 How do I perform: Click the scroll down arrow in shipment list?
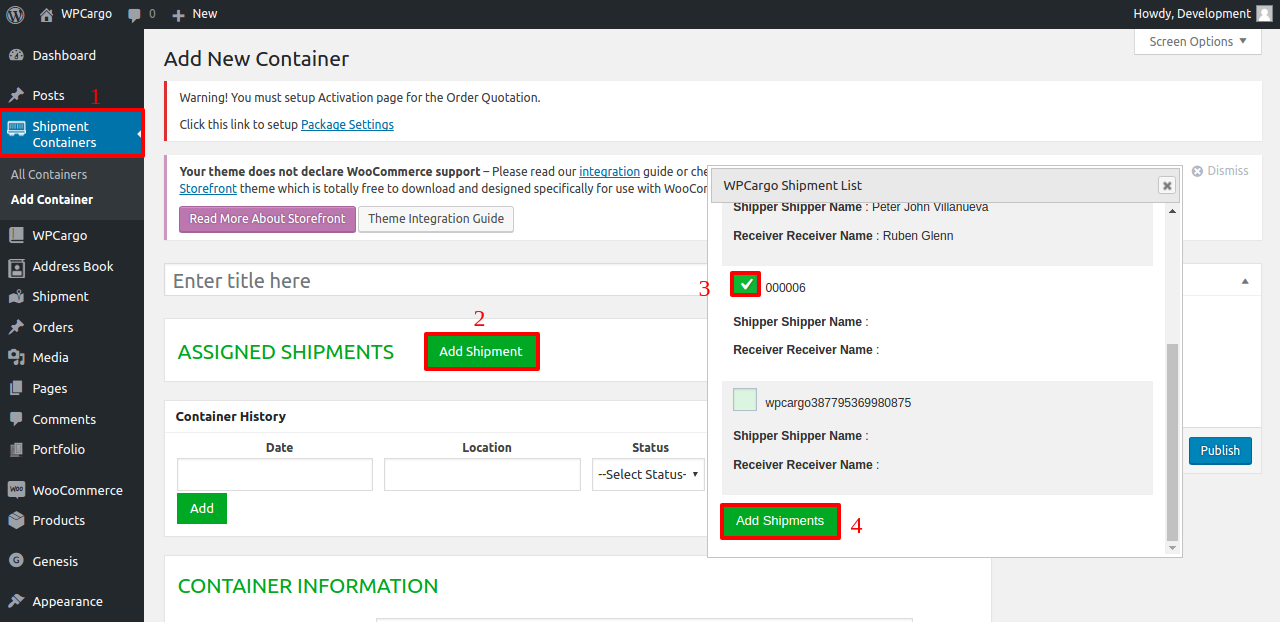click(1173, 548)
